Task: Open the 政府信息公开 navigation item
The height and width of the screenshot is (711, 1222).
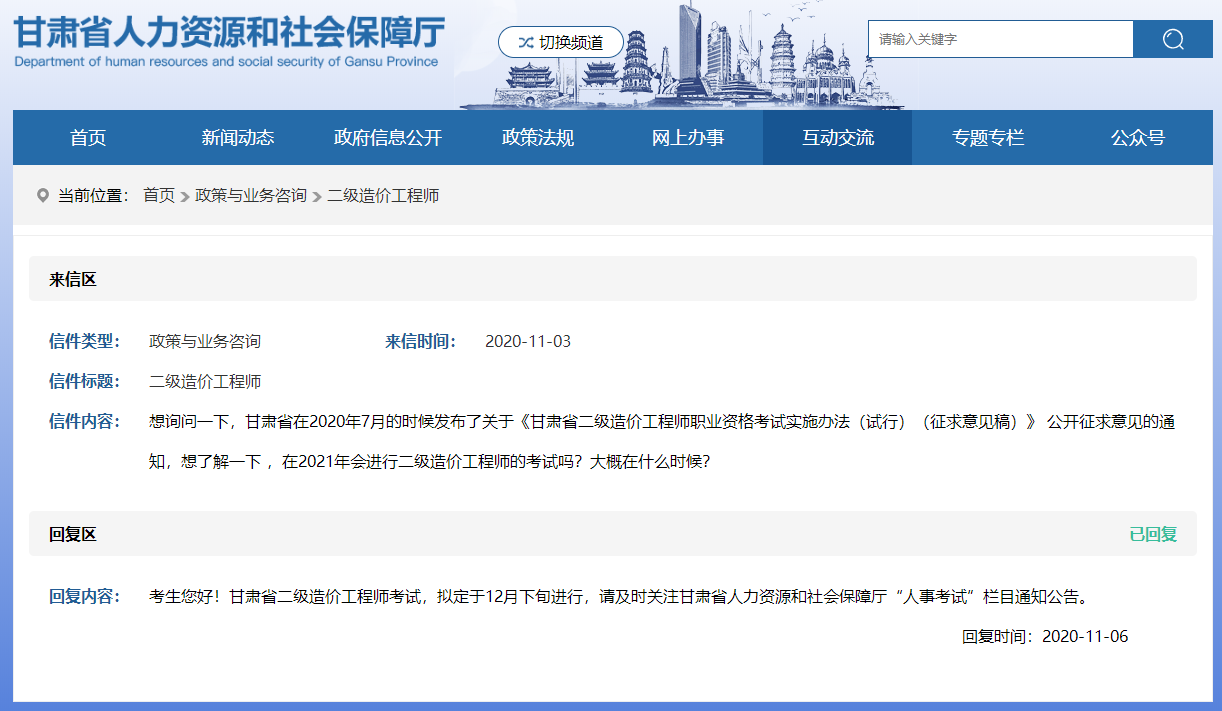Action: click(388, 138)
